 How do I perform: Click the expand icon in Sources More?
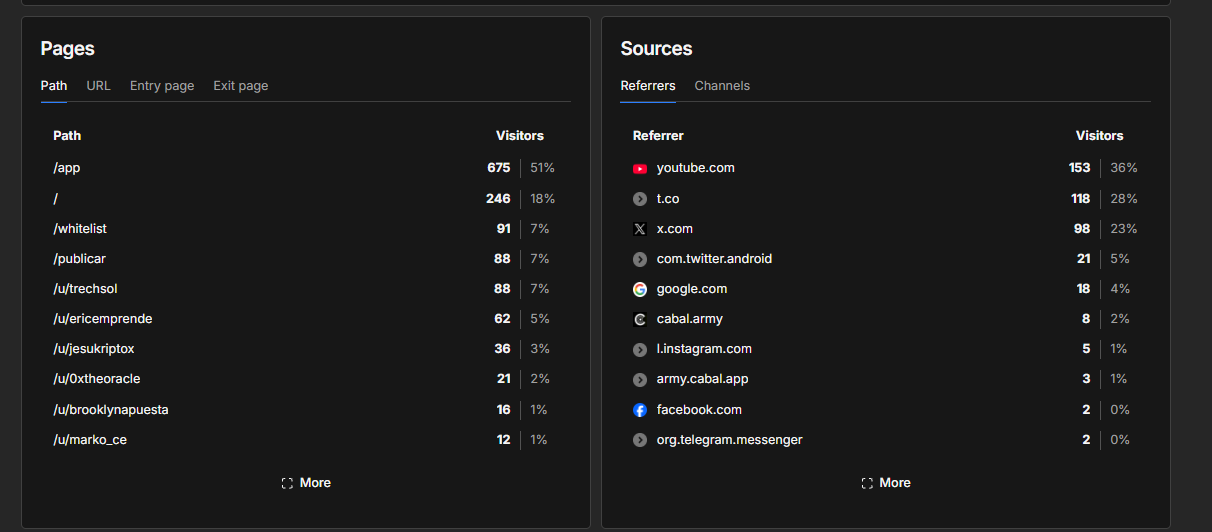click(x=867, y=483)
